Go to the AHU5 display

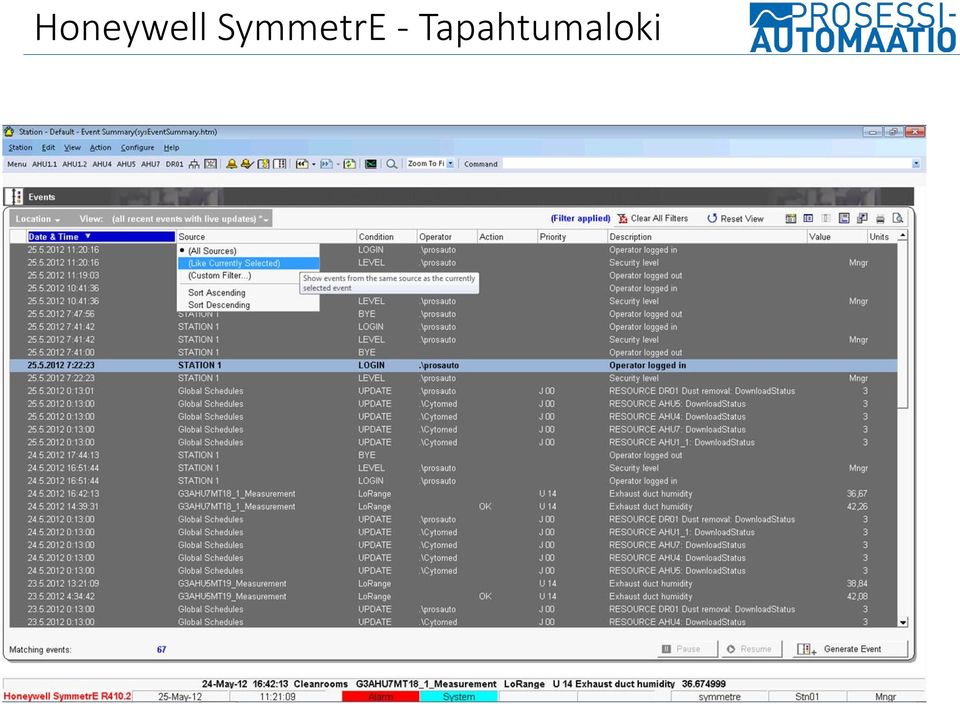point(126,164)
